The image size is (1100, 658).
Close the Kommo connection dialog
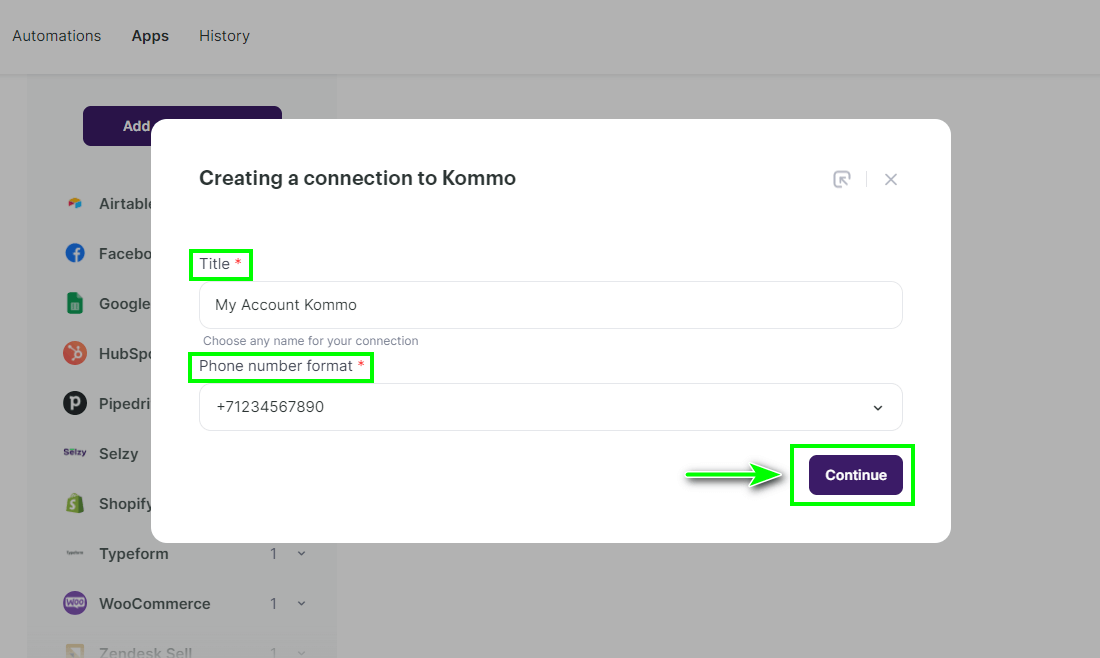coord(891,180)
